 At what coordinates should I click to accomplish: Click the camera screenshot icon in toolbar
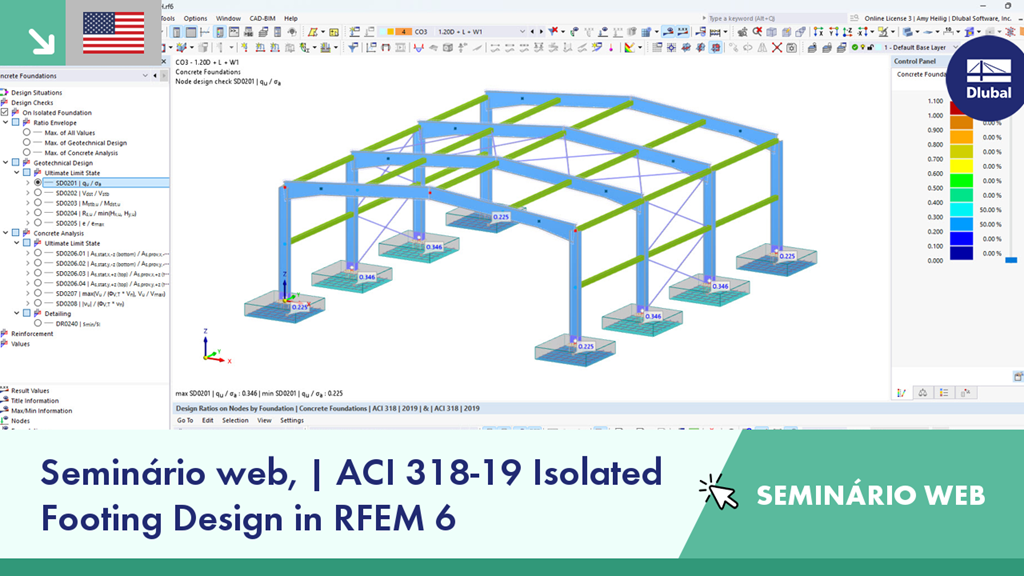point(792,48)
